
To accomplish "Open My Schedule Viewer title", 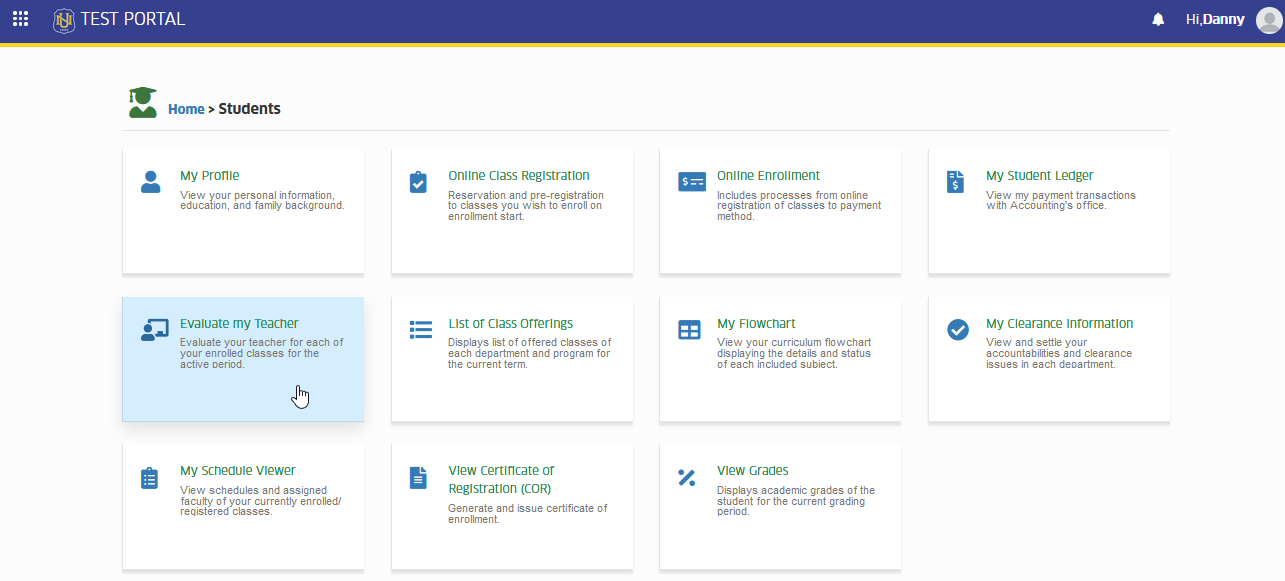I will [238, 471].
